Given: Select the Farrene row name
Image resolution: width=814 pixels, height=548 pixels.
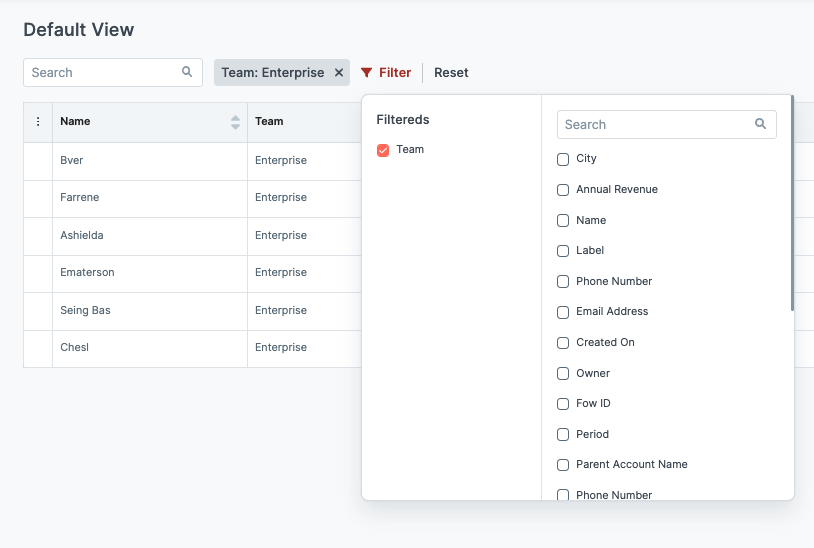Looking at the screenshot, I should pyautogui.click(x=79, y=197).
